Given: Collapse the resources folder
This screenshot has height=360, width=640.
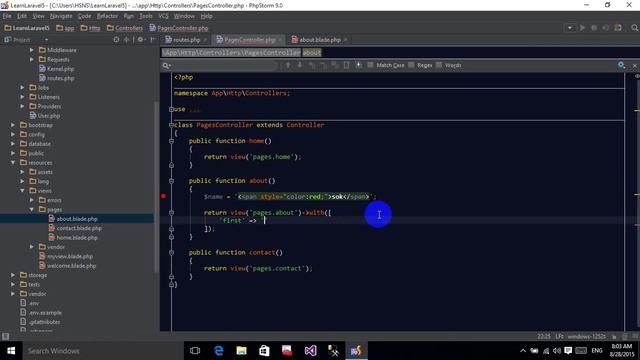Looking at the screenshot, I should point(13,162).
